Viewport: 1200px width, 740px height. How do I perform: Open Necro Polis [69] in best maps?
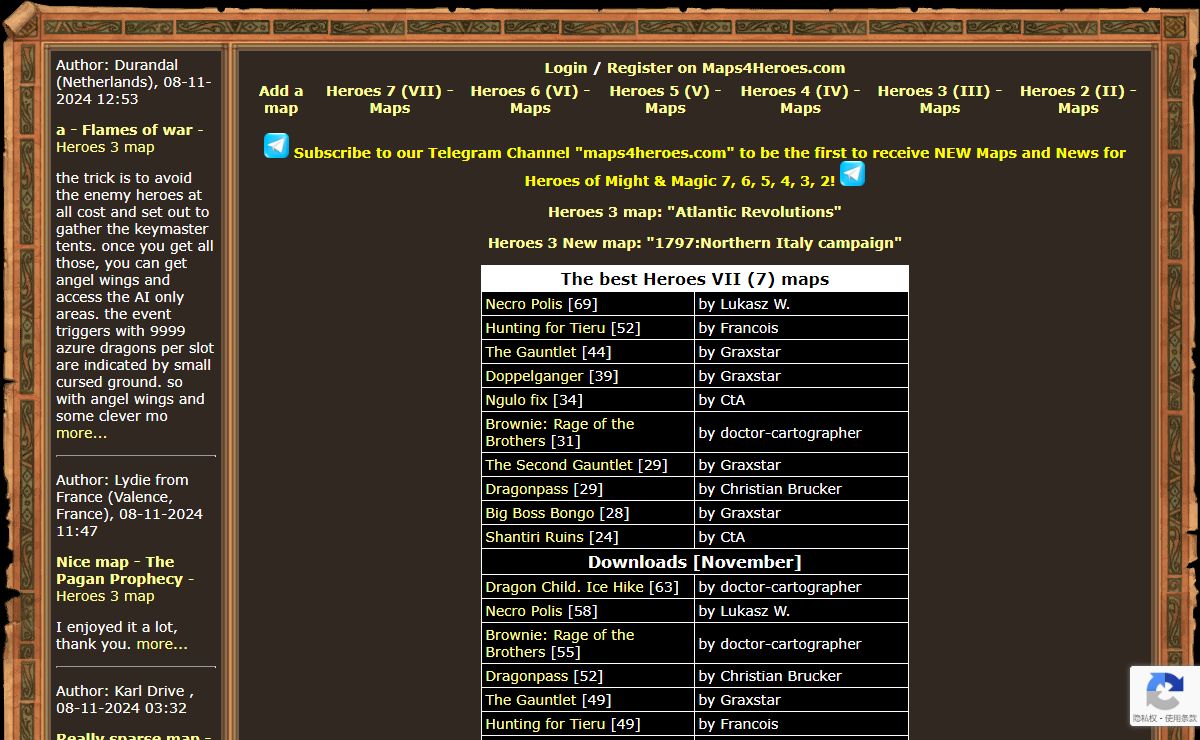[524, 304]
